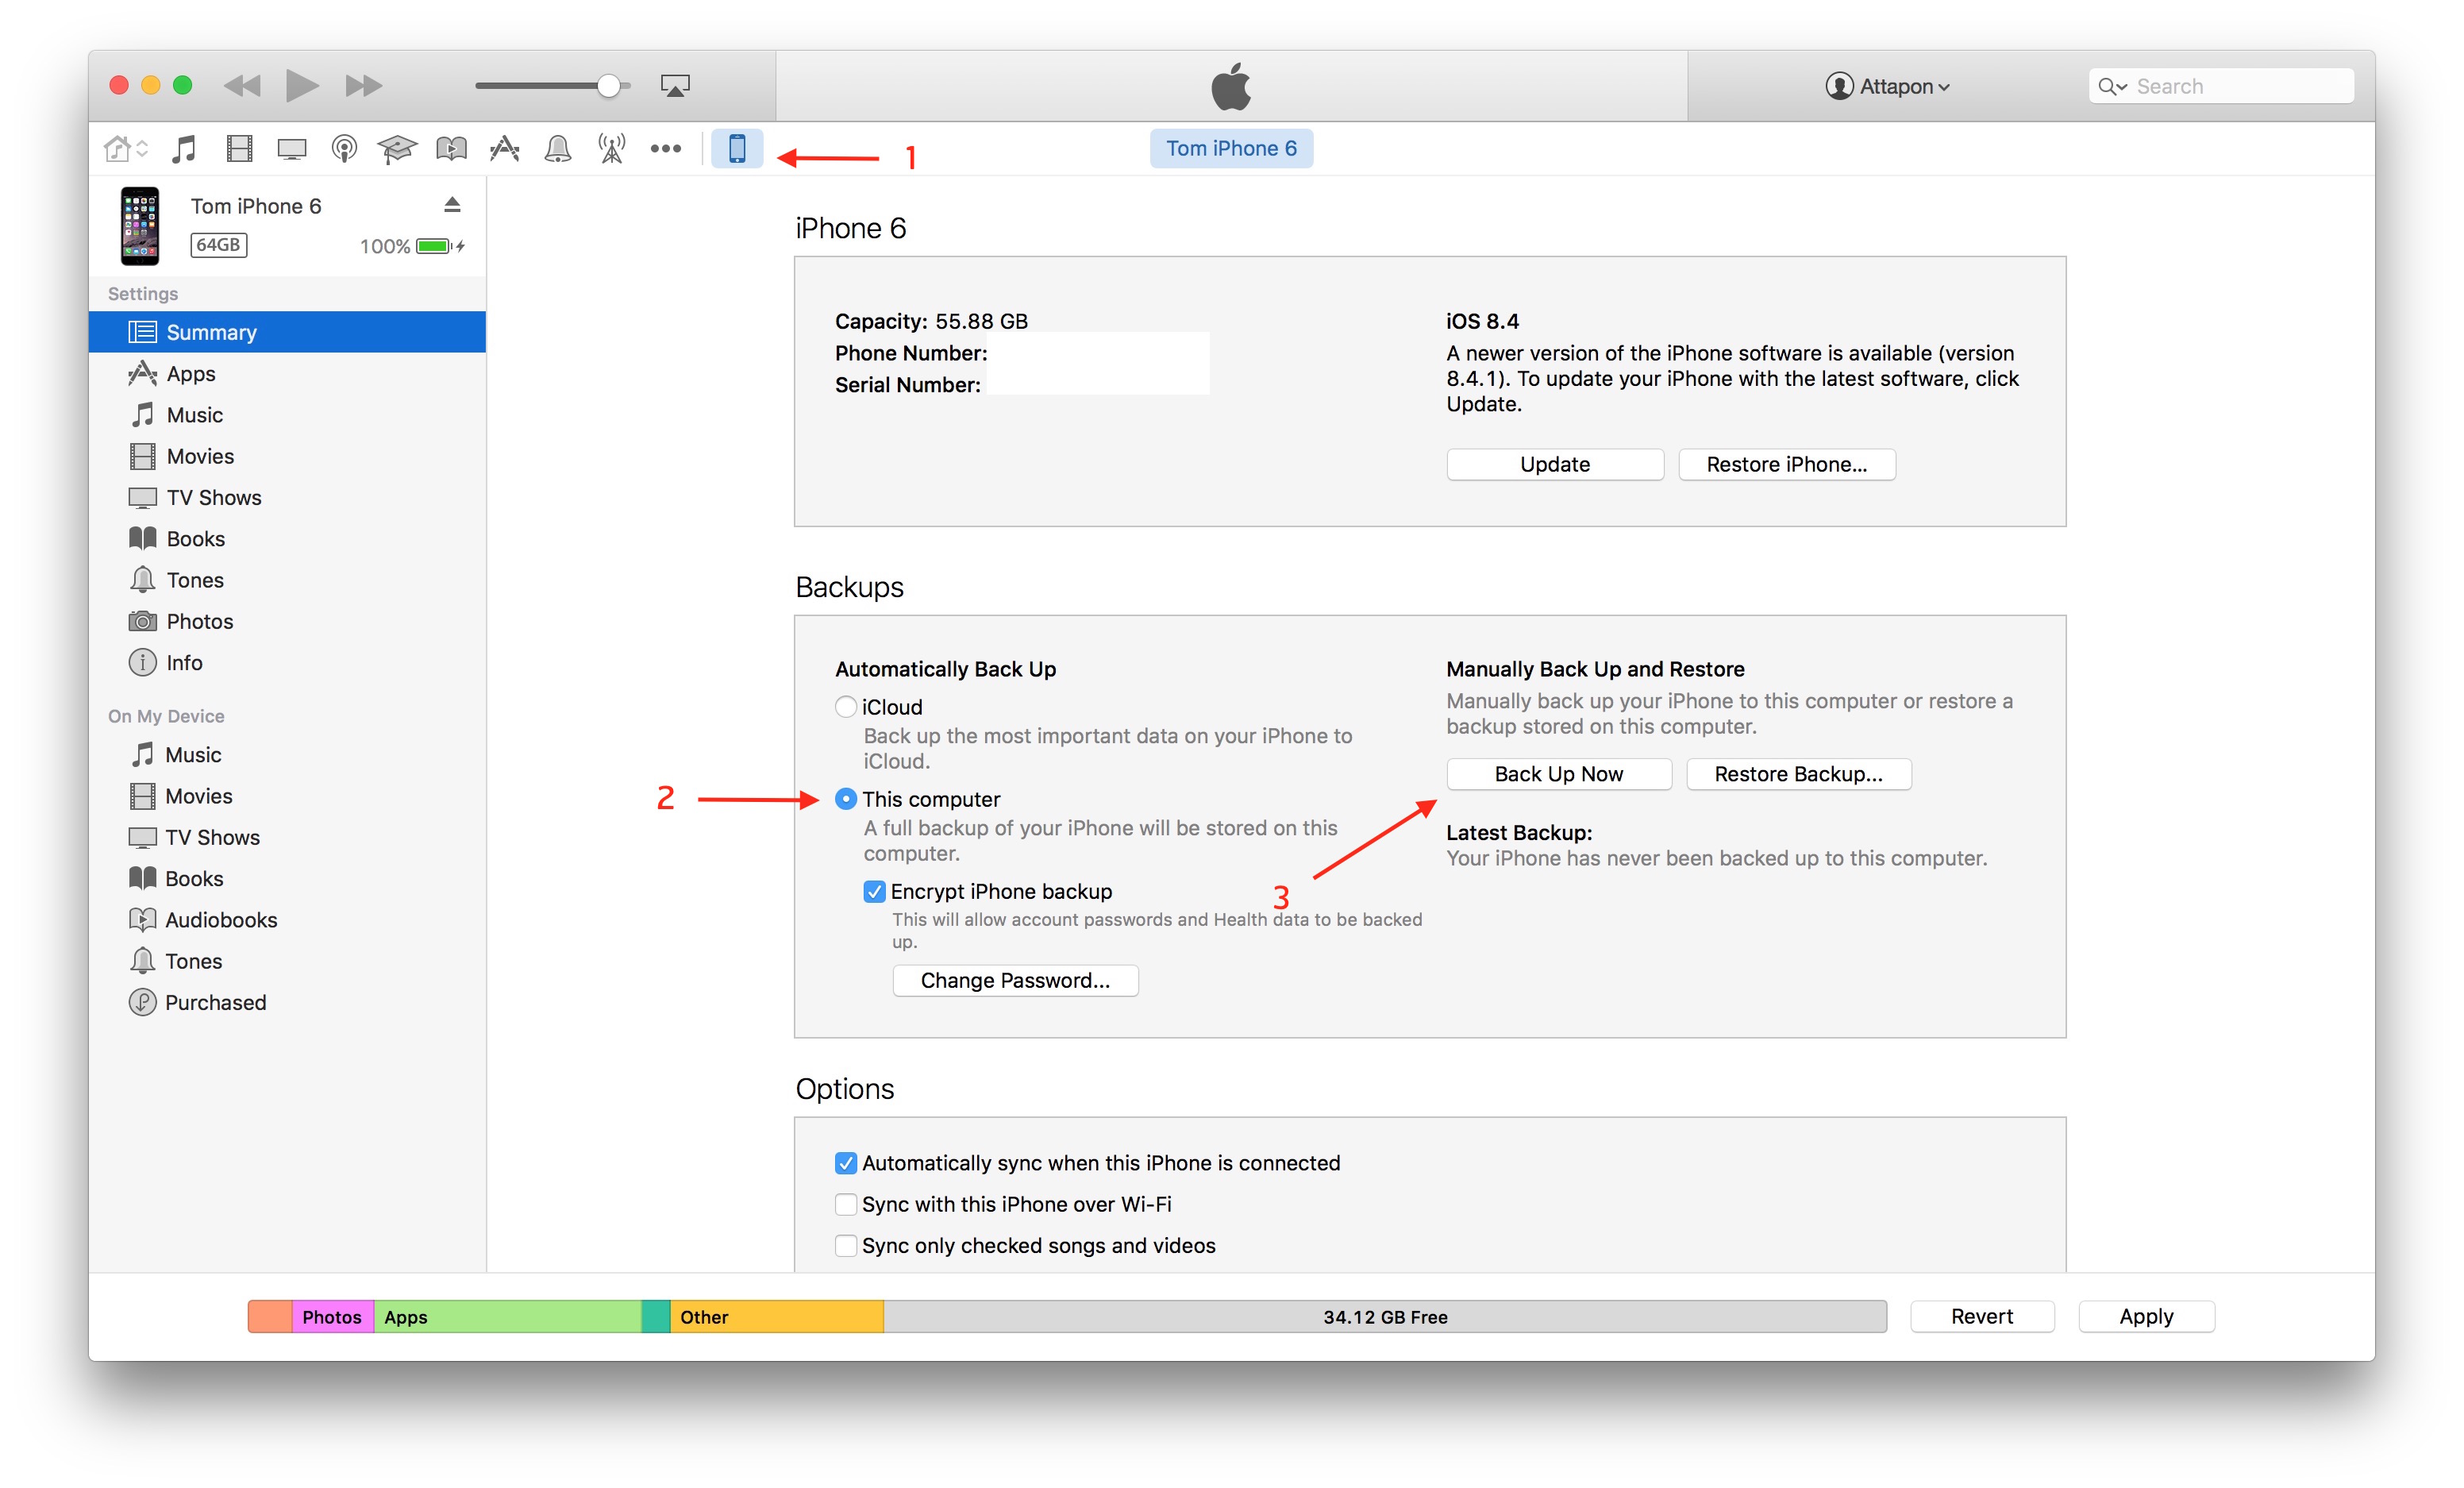The width and height of the screenshot is (2464, 1488).
Task: Click Restore Backup... button
Action: (1798, 774)
